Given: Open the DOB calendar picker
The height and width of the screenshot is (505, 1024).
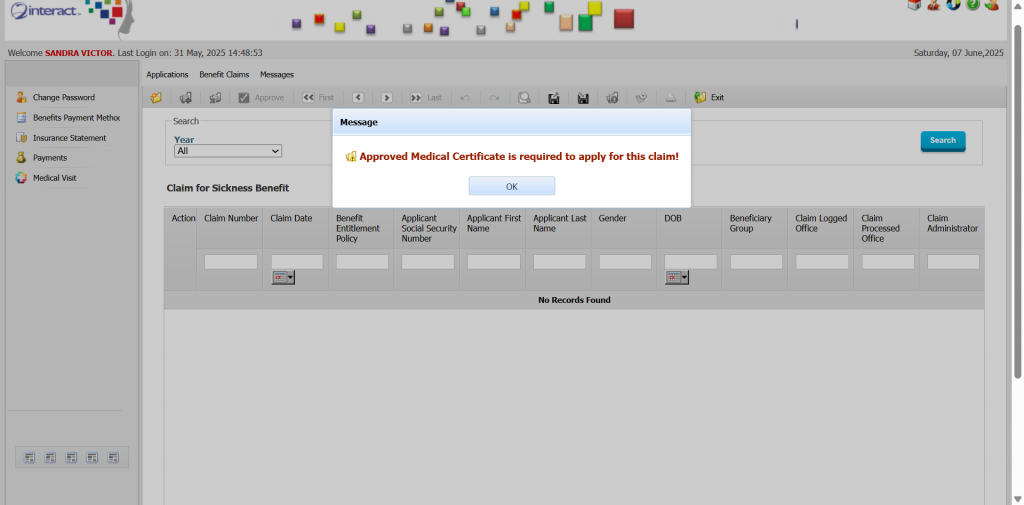Looking at the screenshot, I should [x=677, y=277].
